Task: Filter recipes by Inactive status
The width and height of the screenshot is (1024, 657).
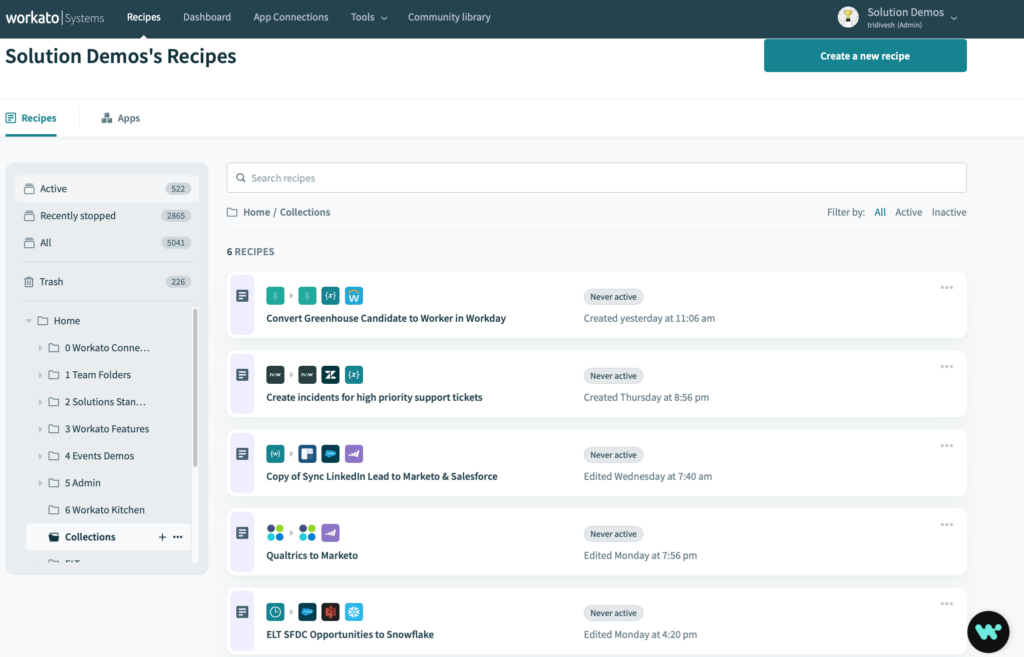Action: [948, 212]
